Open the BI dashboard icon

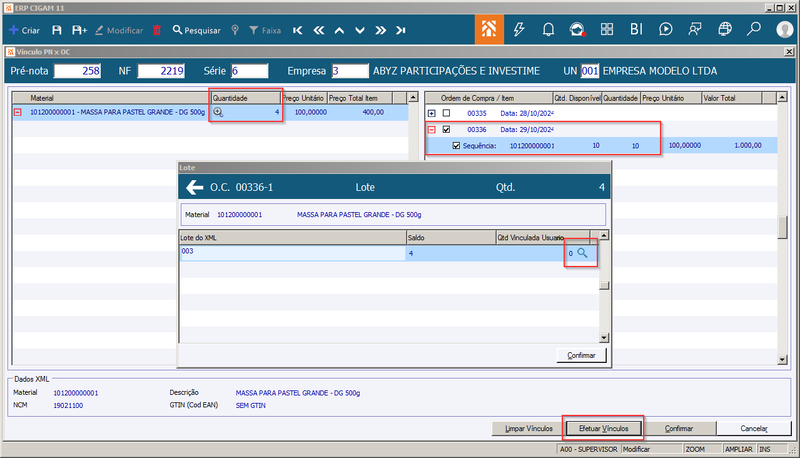tap(636, 30)
